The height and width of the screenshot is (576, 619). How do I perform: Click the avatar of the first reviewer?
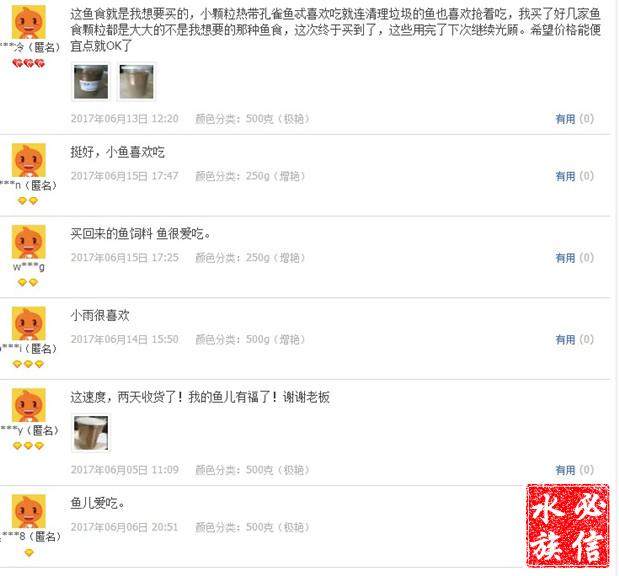[x=28, y=22]
